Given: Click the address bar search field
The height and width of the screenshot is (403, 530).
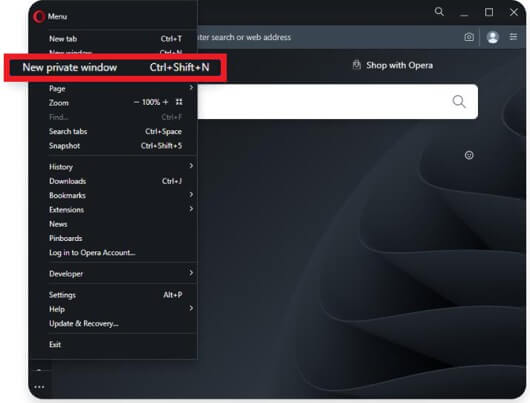Looking at the screenshot, I should (x=328, y=37).
